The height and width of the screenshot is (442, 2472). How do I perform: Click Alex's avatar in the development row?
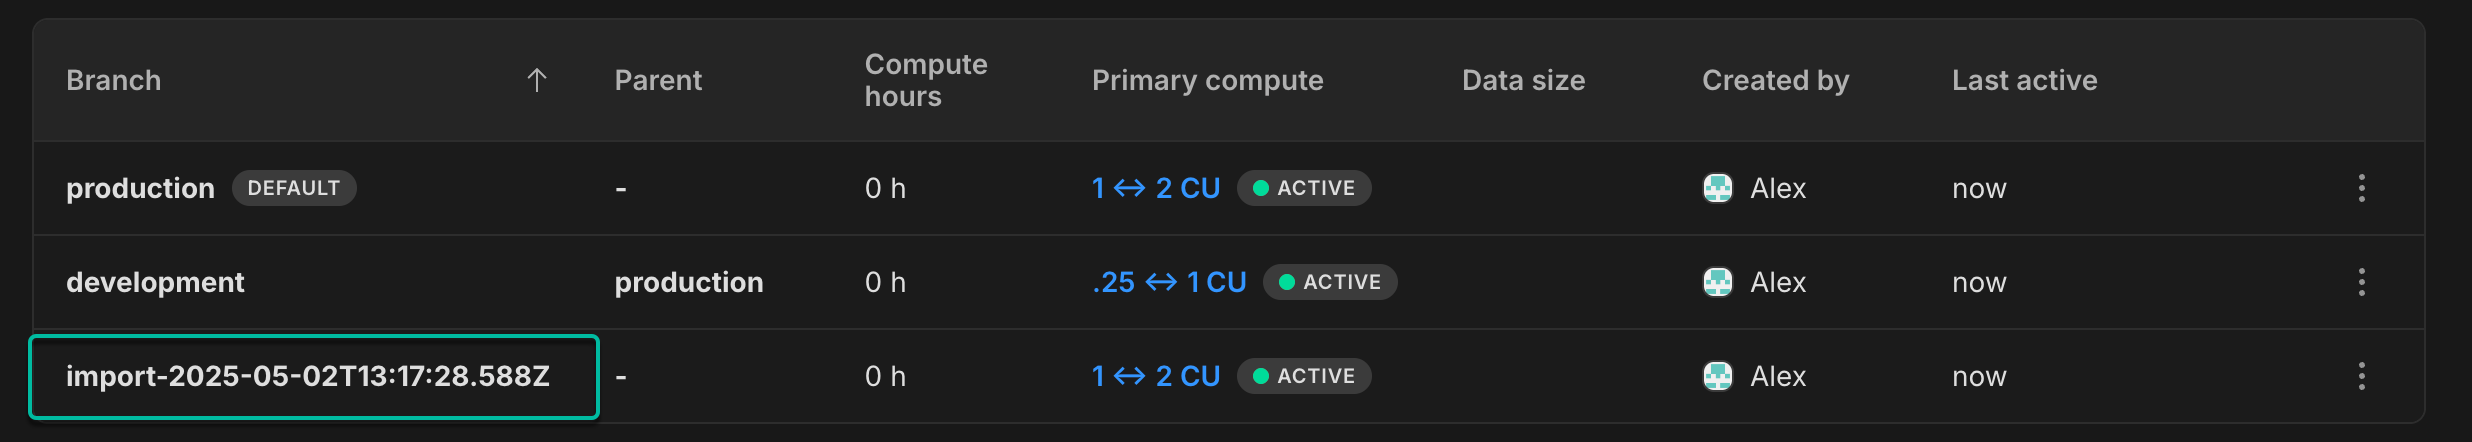tap(1717, 282)
